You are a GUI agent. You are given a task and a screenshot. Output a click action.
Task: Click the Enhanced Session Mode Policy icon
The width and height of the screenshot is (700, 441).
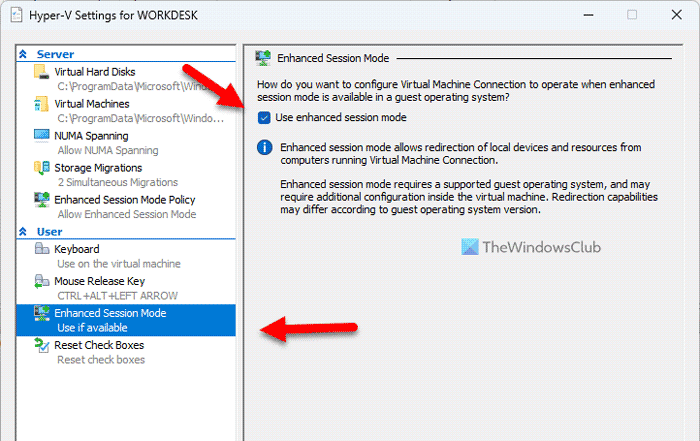click(x=42, y=200)
